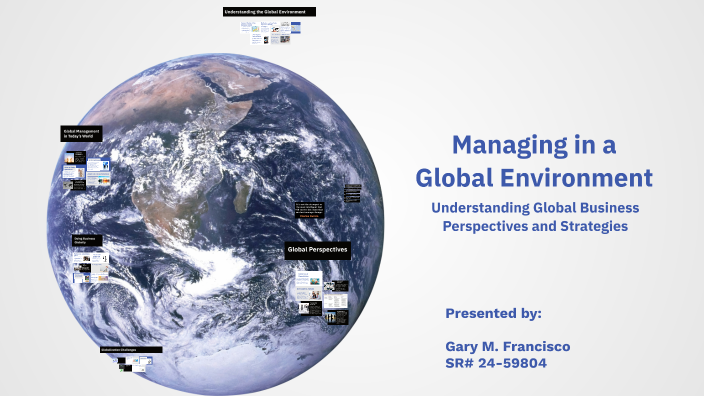The image size is (704, 396).
Task: Click the slide cluster under Doing Business Globally
Action: (x=91, y=268)
